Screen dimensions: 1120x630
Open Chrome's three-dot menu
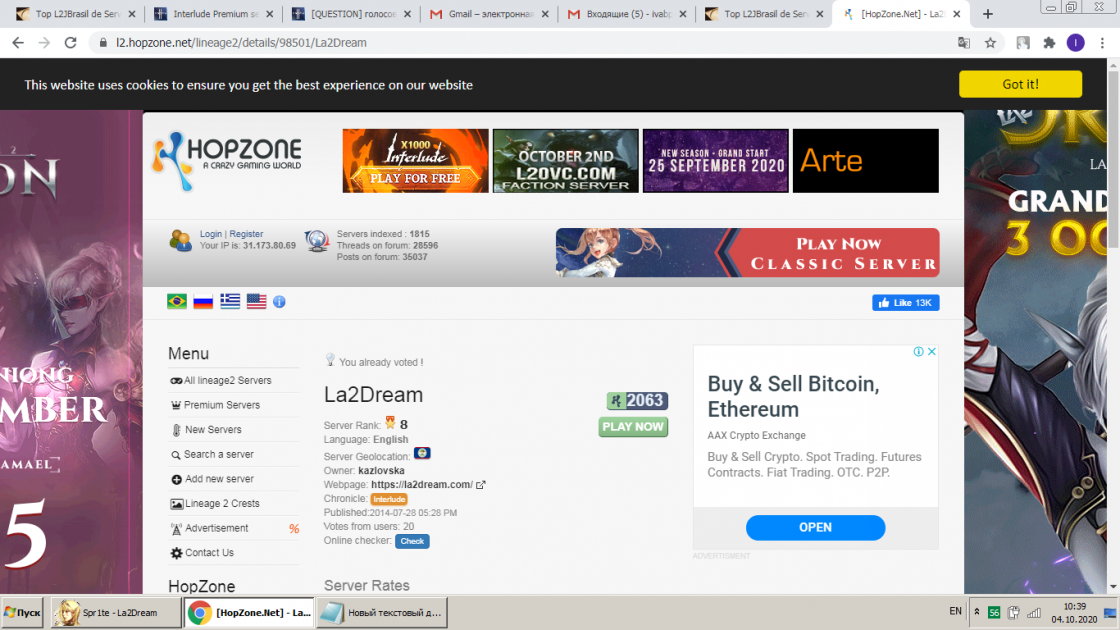click(x=1101, y=43)
